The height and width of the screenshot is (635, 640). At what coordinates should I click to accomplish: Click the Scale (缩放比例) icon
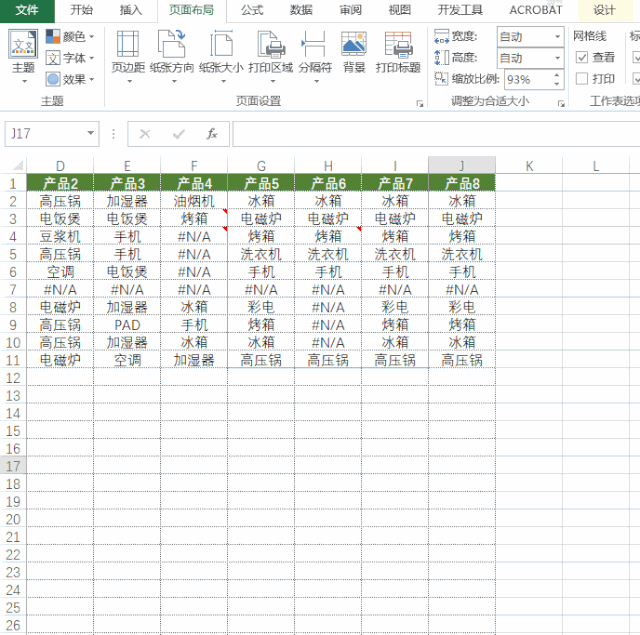click(x=442, y=79)
